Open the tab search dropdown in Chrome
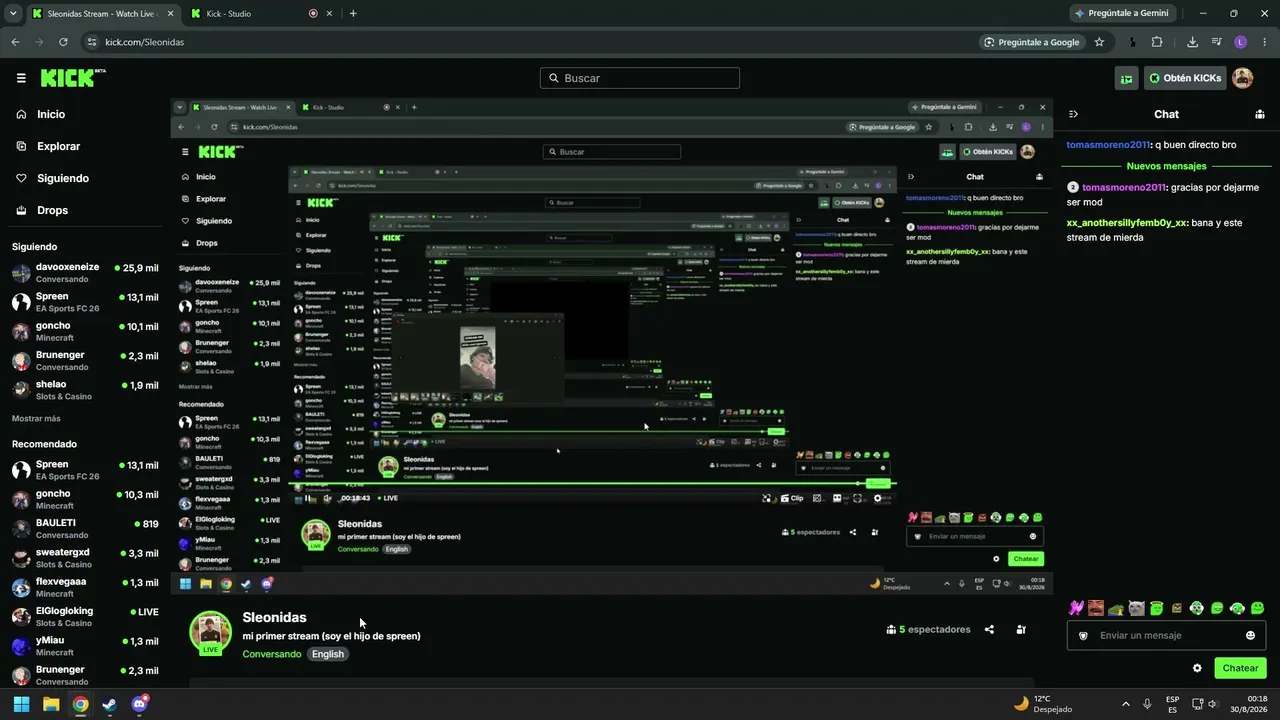 pos(12,13)
